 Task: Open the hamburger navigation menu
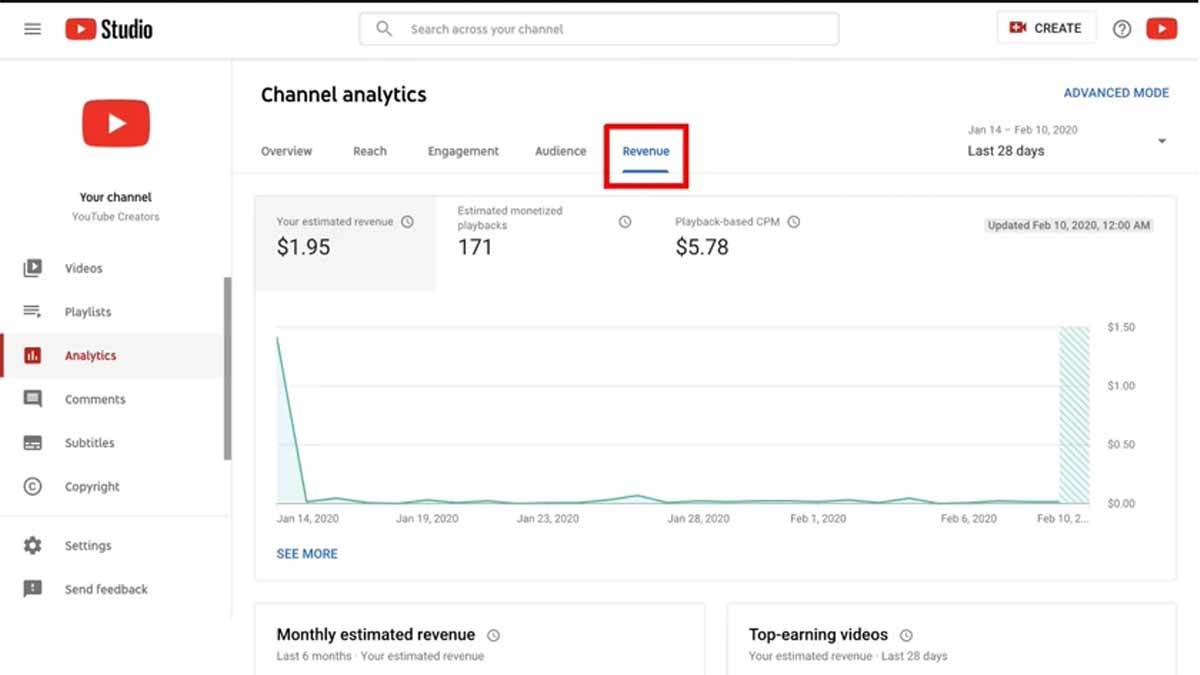33,29
